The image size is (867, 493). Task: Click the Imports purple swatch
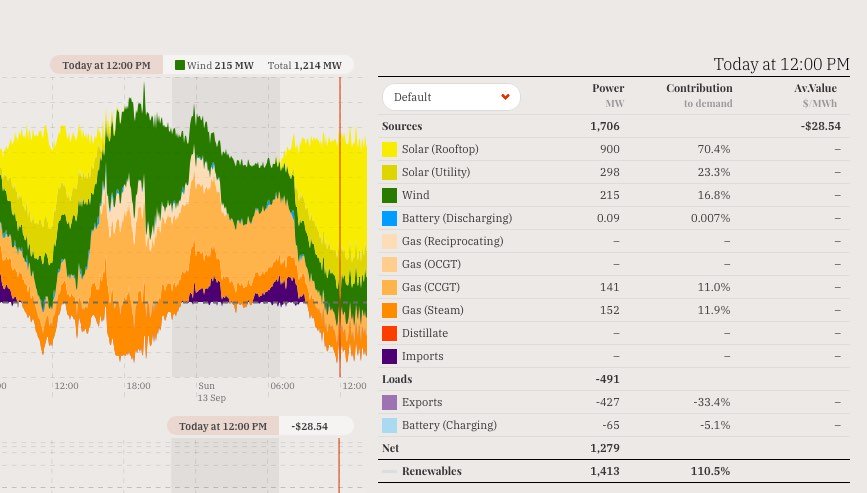389,356
